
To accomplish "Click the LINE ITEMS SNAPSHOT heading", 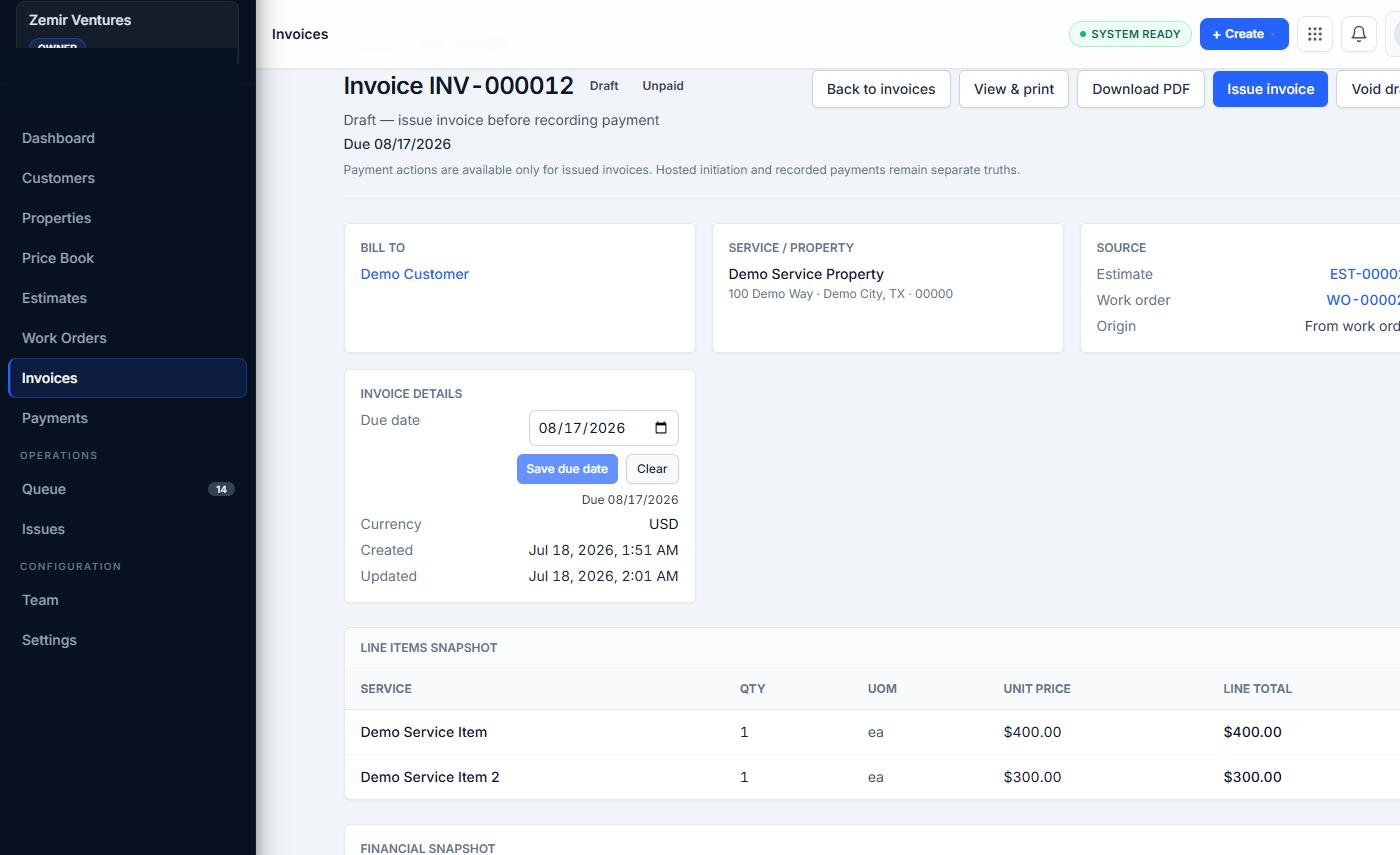I will point(429,648).
